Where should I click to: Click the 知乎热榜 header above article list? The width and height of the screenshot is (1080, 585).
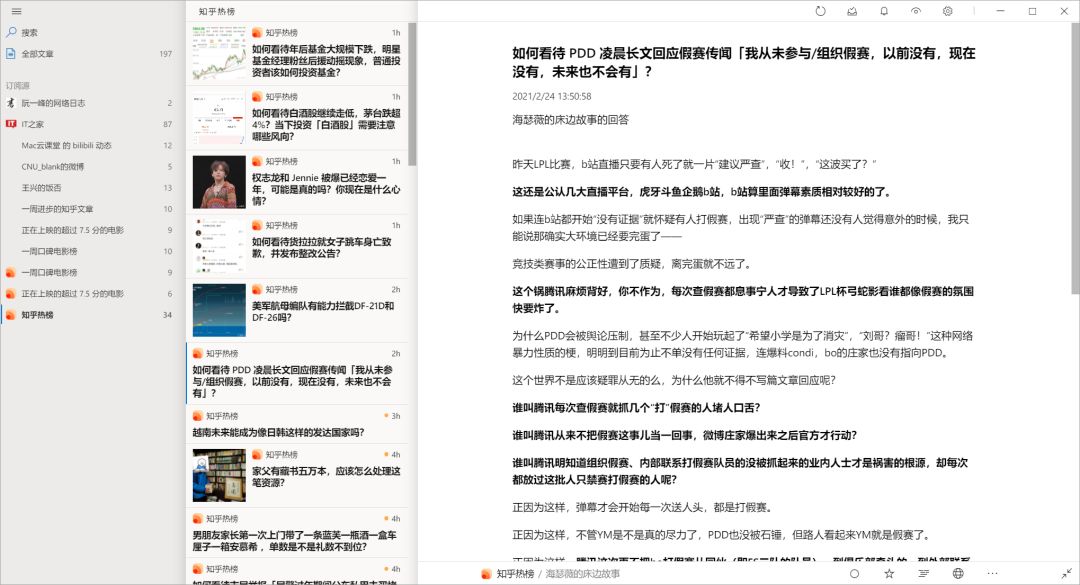(217, 12)
